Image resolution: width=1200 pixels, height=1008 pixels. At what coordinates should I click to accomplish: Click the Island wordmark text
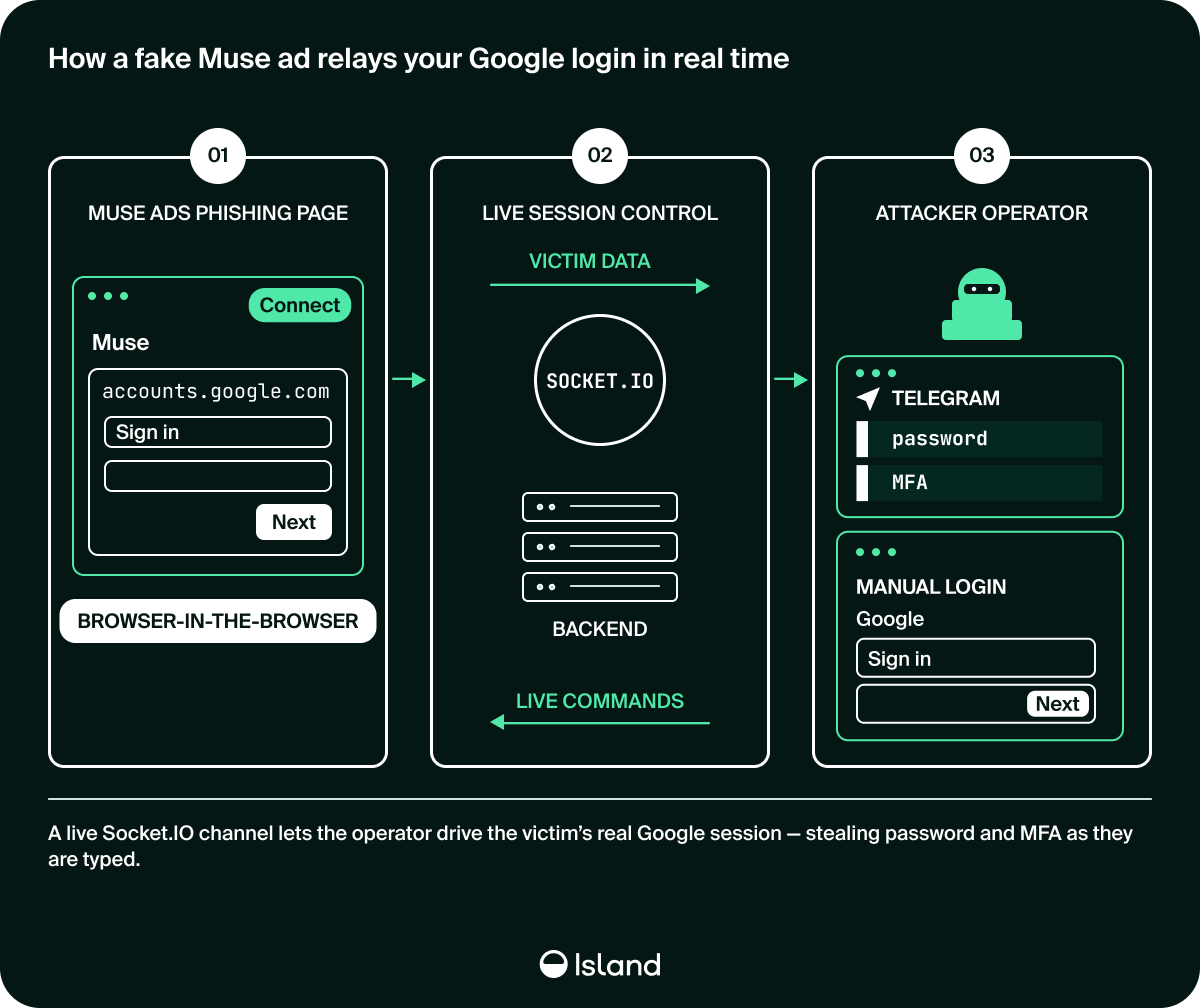[x=617, y=964]
